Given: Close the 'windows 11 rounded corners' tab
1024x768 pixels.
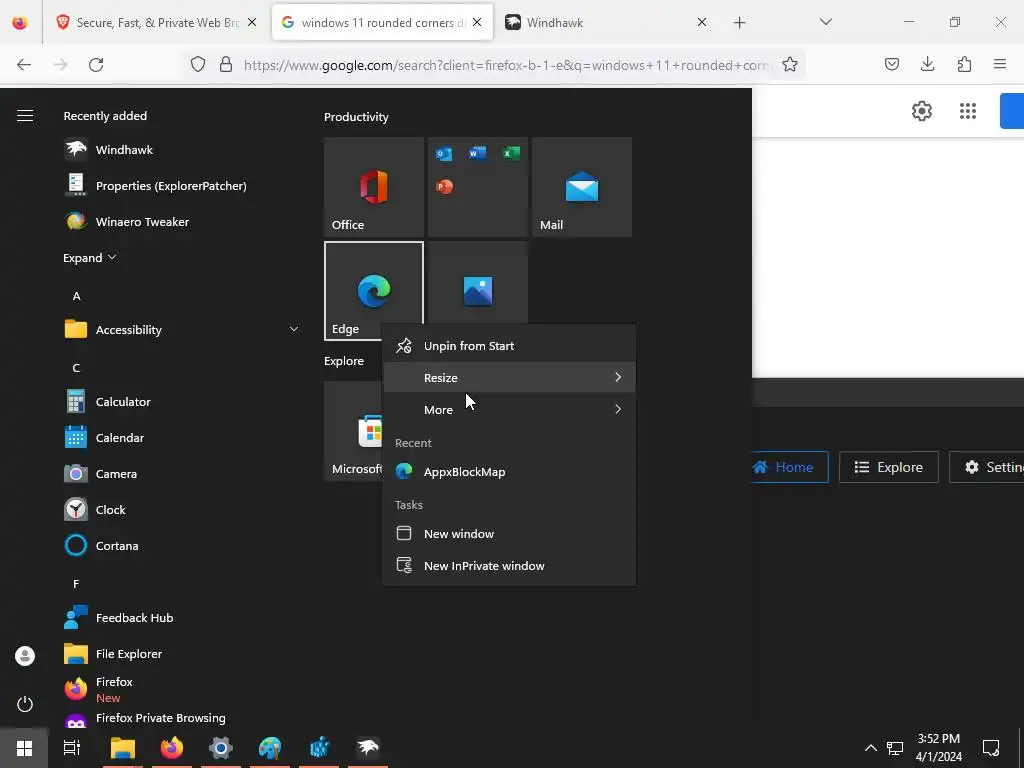Looking at the screenshot, I should coord(477,22).
